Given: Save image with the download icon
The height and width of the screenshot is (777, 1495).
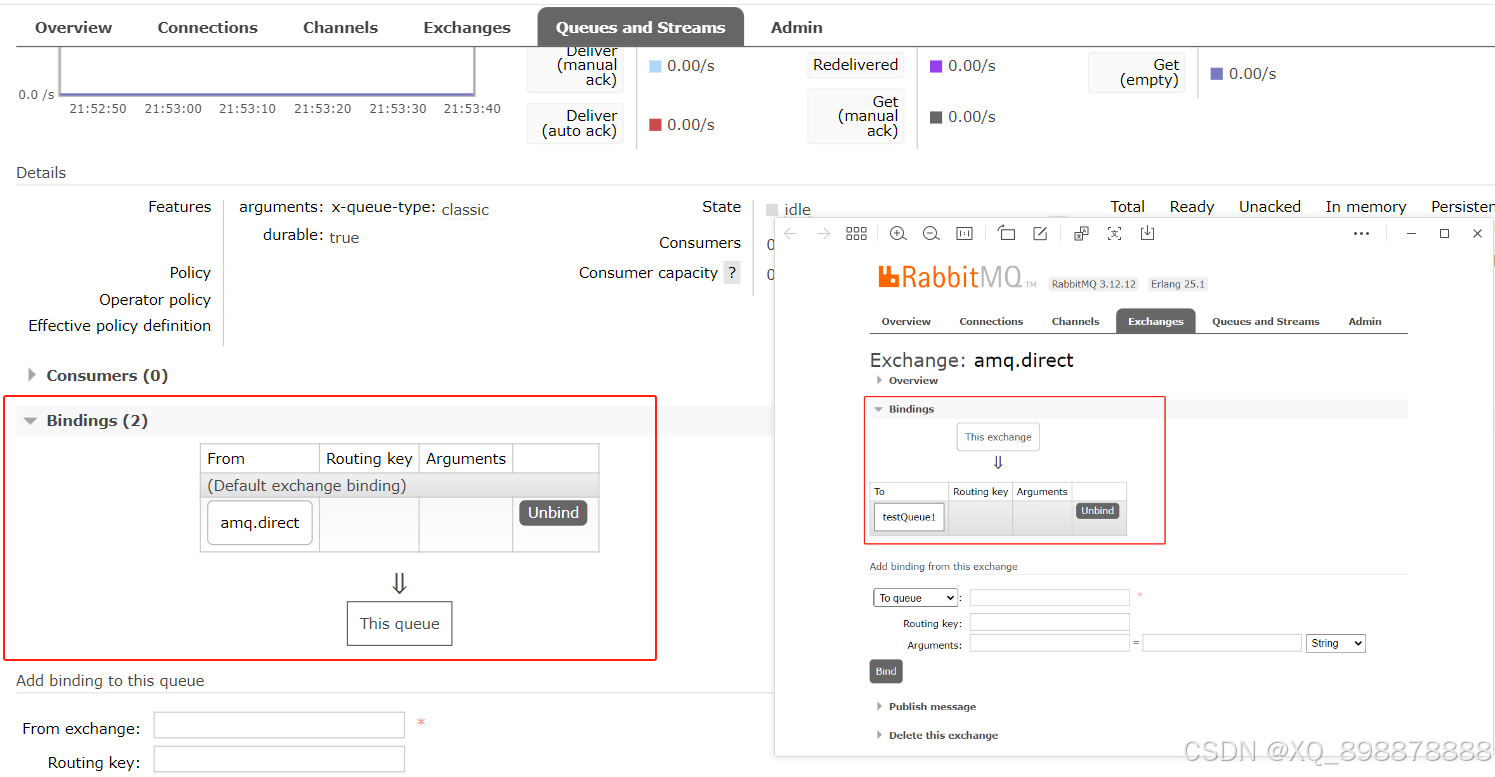Looking at the screenshot, I should click(x=1147, y=233).
